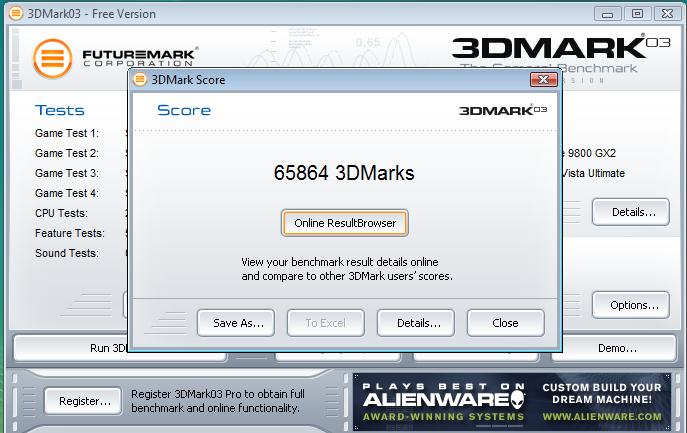Click the Sound Tests: label
687x433 pixels.
click(x=67, y=253)
